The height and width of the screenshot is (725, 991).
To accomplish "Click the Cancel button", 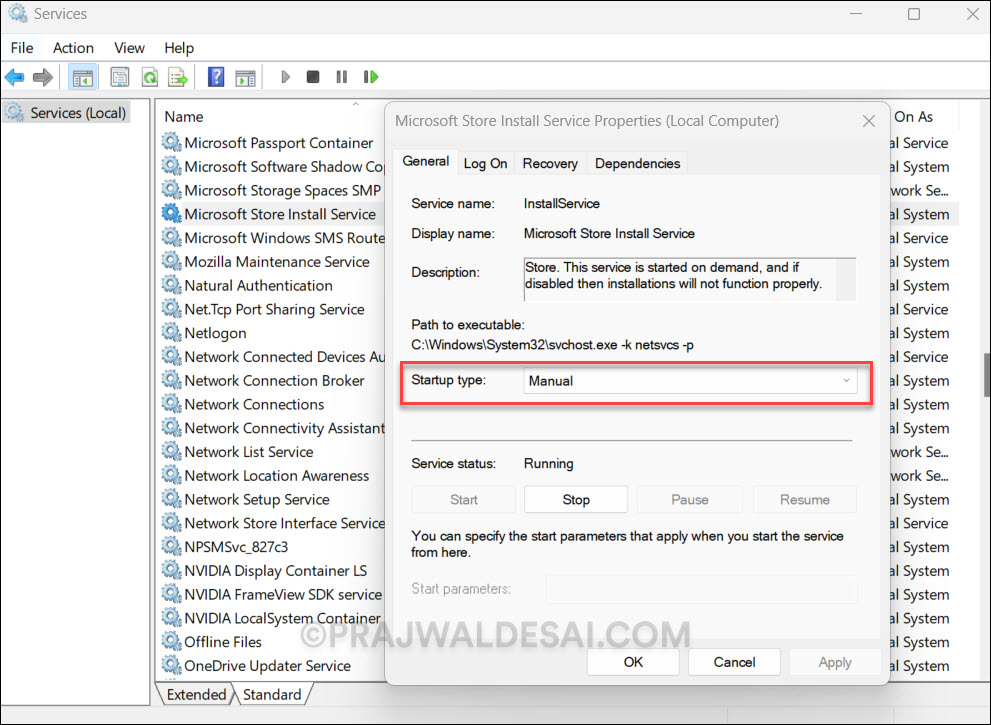I will (x=734, y=662).
